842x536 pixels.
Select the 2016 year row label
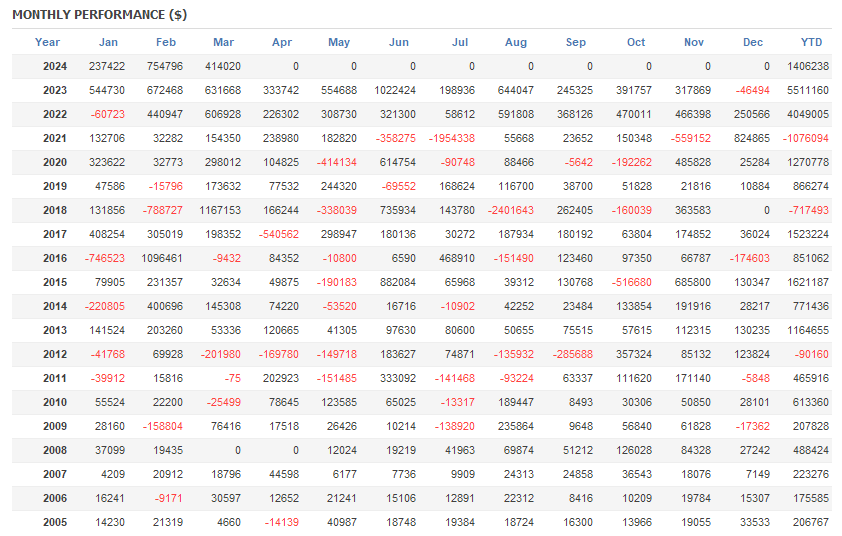55,258
